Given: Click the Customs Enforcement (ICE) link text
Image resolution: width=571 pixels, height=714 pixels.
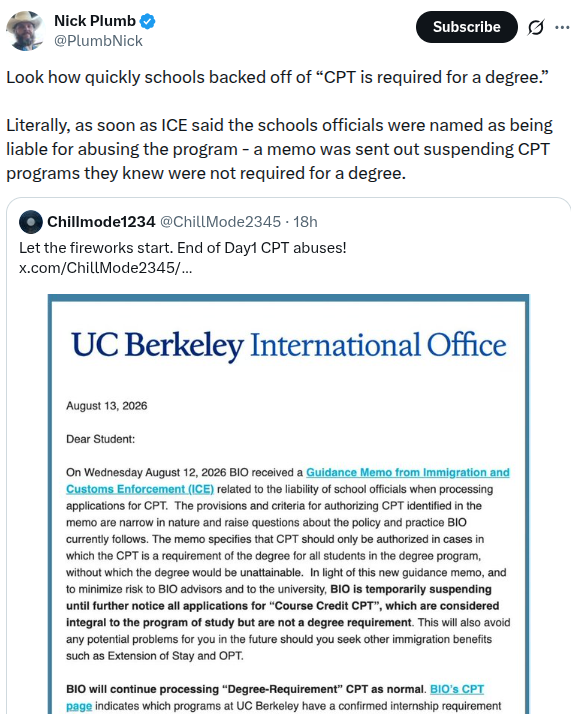Looking at the screenshot, I should (140, 489).
